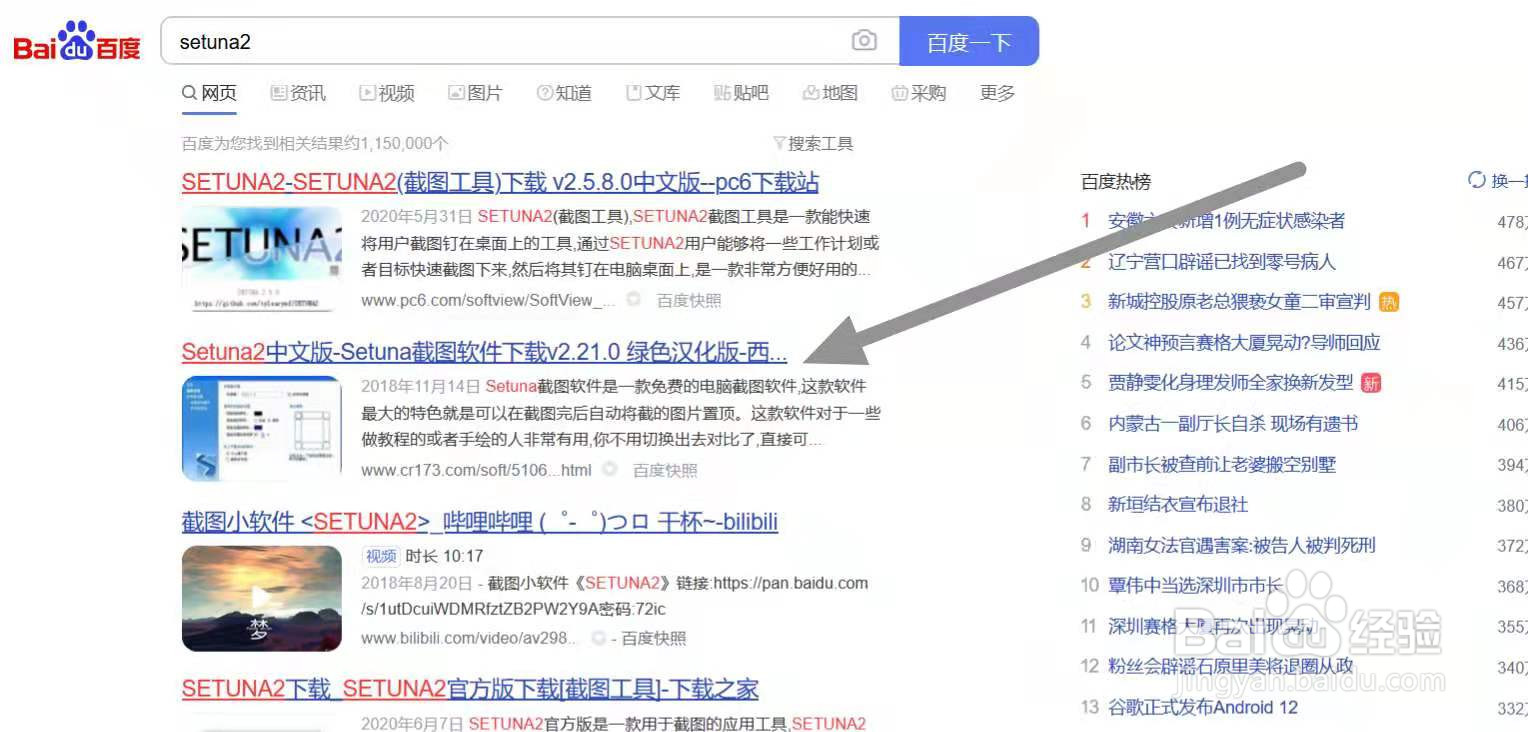Open hot item 辽宁营口辟谣已找到零号病人
The image size is (1528, 732).
(1221, 262)
